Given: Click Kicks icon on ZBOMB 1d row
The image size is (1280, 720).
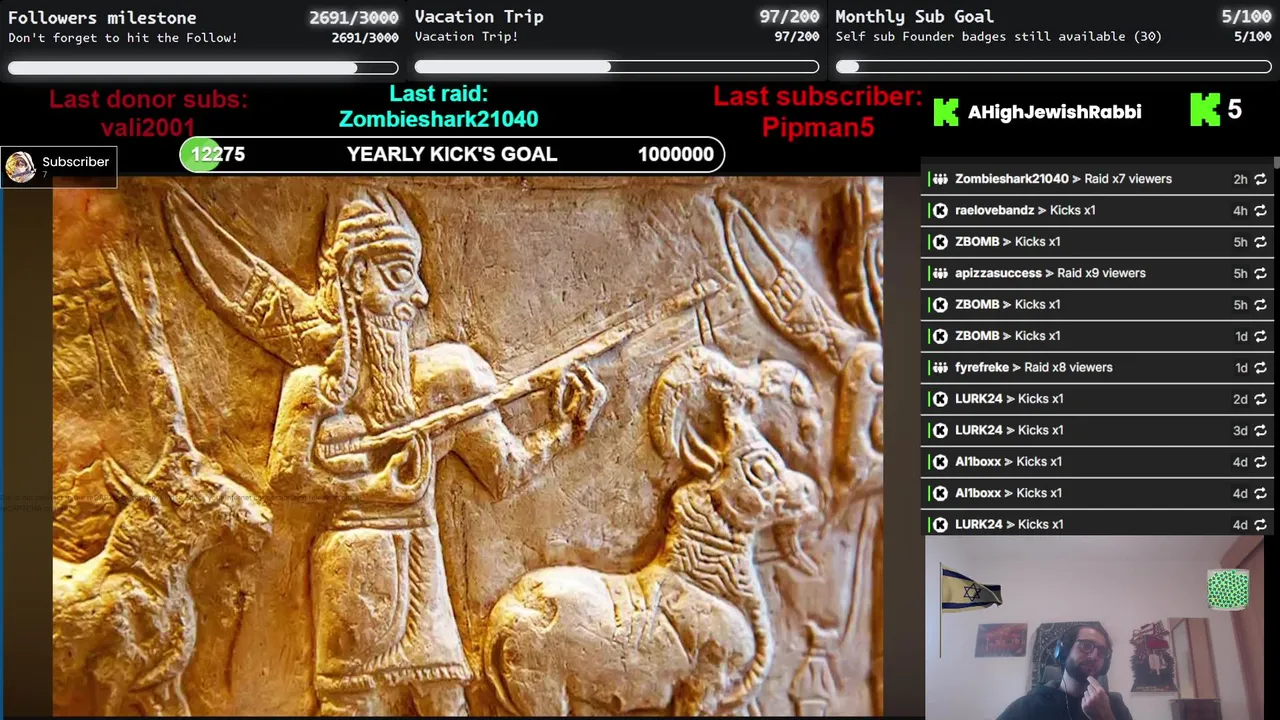Looking at the screenshot, I should click(x=940, y=336).
